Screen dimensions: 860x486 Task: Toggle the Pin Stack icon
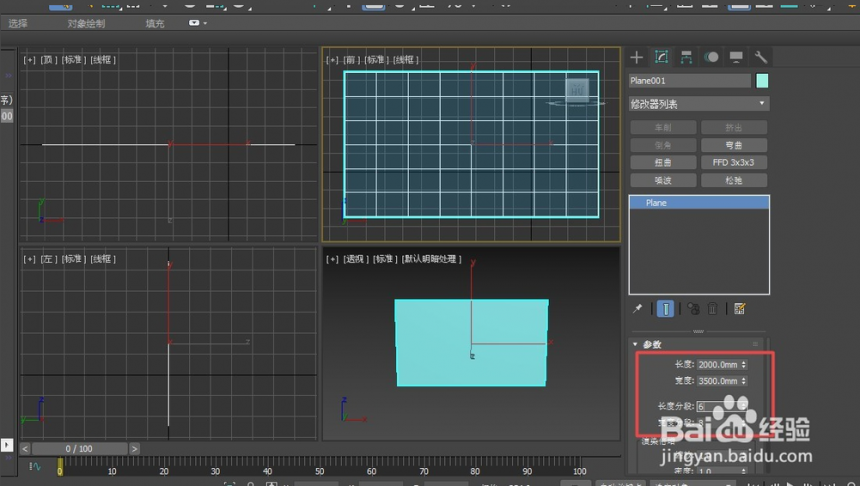(x=637, y=309)
